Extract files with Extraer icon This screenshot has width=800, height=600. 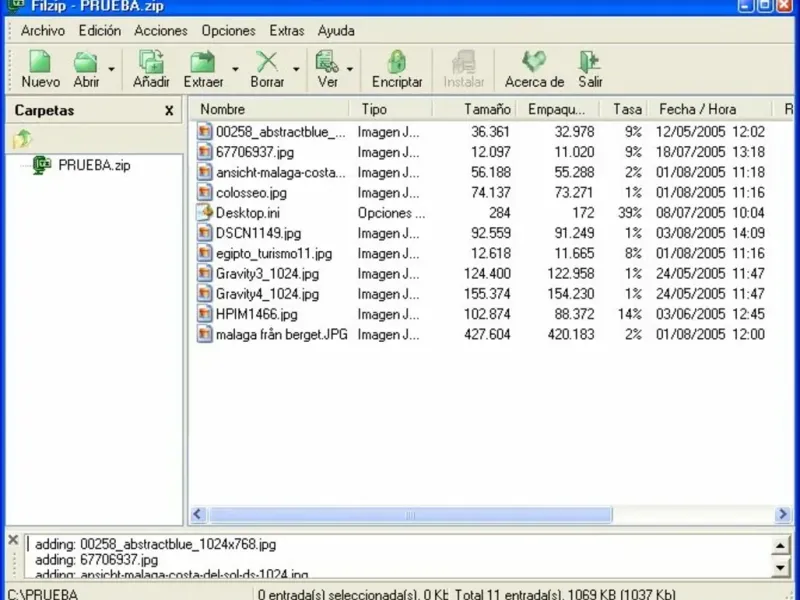(203, 68)
